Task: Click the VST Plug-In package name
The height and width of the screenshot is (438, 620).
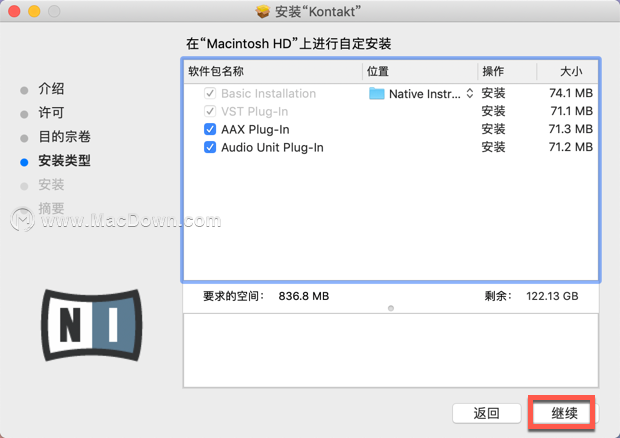Action: (254, 112)
